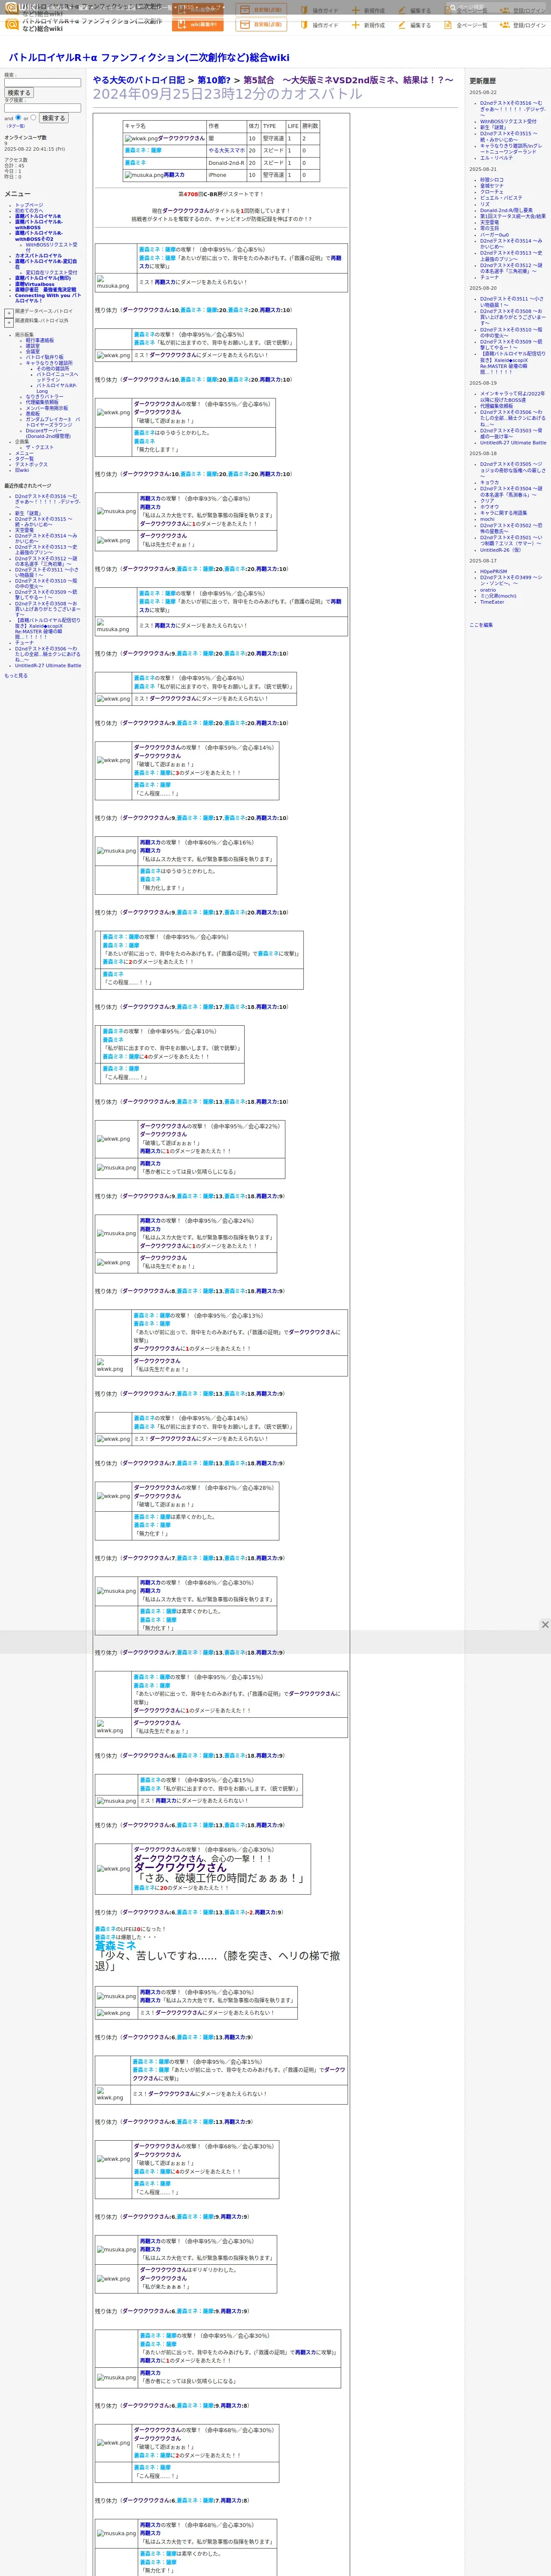Click the 登録/ログイン people icon
The height and width of the screenshot is (2576, 551).
click(x=505, y=25)
